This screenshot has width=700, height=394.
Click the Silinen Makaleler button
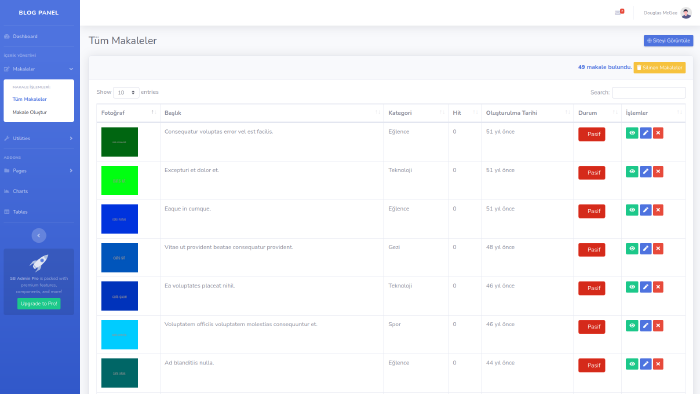[x=659, y=68]
